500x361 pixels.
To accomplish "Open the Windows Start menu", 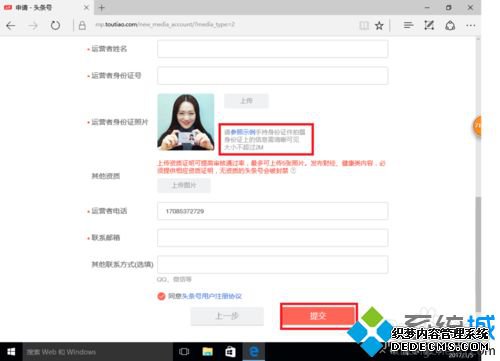I will [x=11, y=352].
